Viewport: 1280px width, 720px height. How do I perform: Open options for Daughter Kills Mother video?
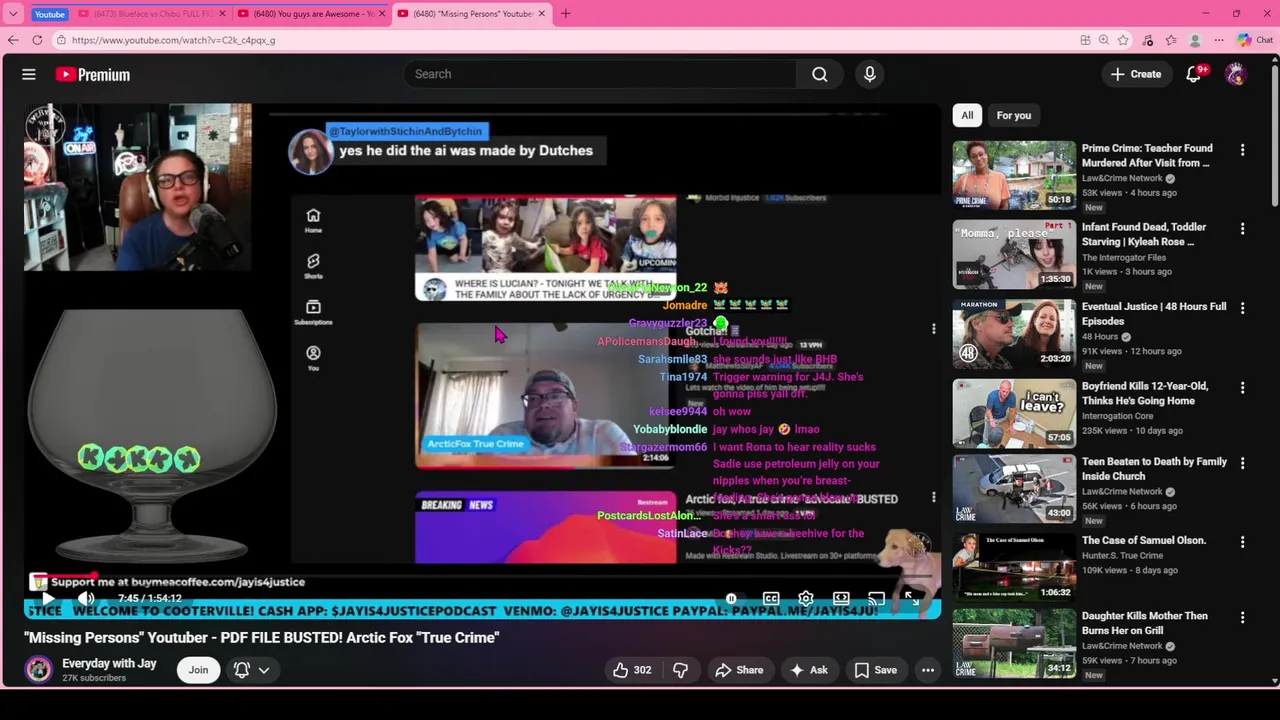(1242, 618)
